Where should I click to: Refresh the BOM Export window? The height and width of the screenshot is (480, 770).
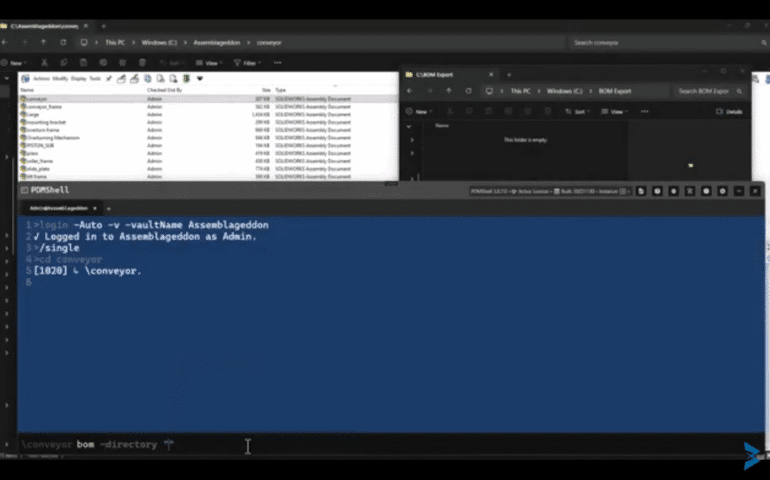pyautogui.click(x=468, y=91)
